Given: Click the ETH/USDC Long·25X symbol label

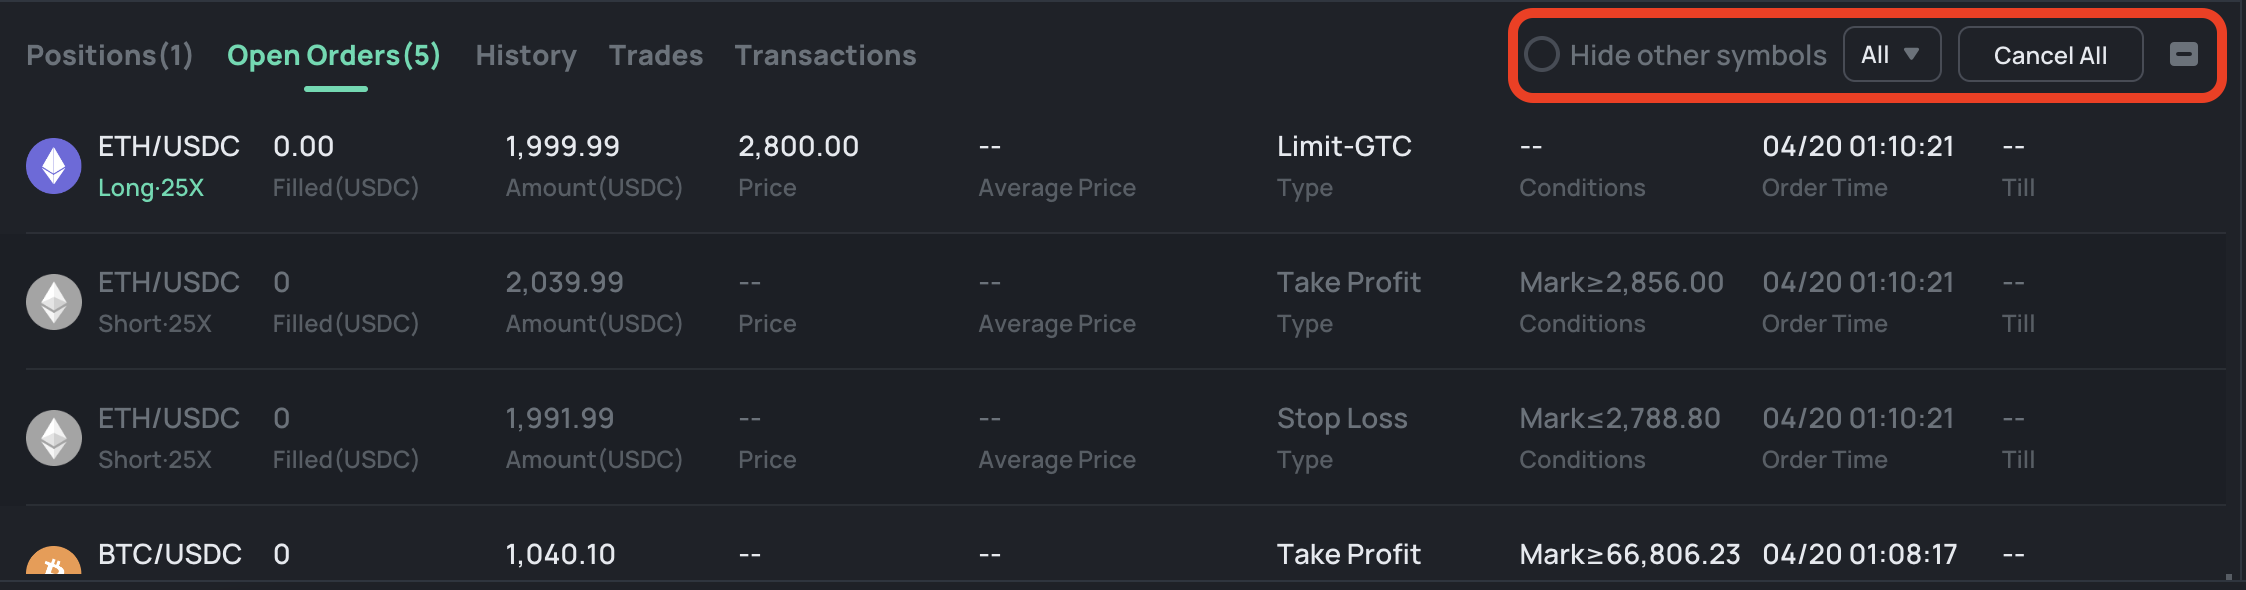Looking at the screenshot, I should (x=168, y=166).
